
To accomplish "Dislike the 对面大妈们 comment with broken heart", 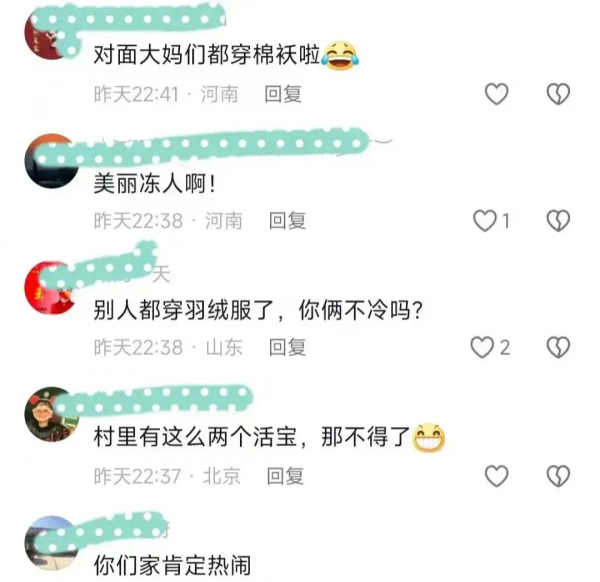I will tap(558, 94).
